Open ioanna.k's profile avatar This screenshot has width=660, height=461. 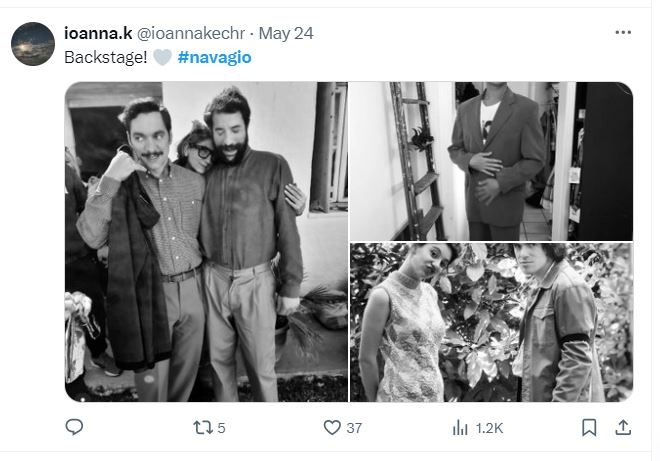33,44
